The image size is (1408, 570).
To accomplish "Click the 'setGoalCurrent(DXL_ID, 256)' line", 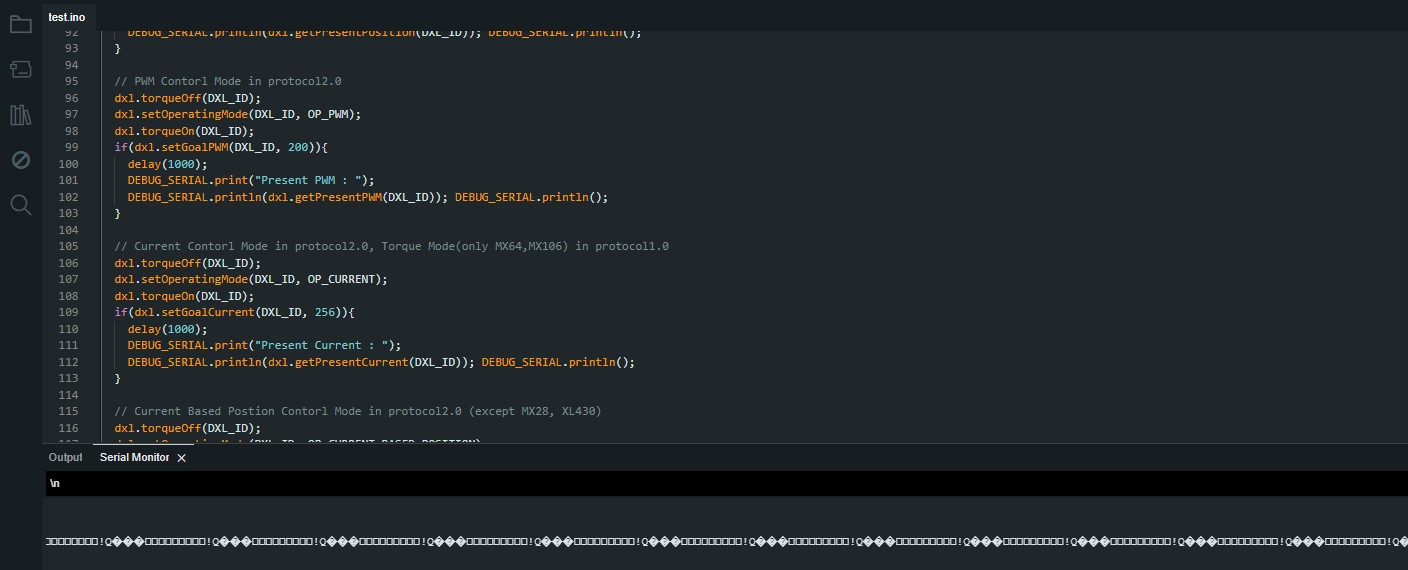I will [234, 312].
